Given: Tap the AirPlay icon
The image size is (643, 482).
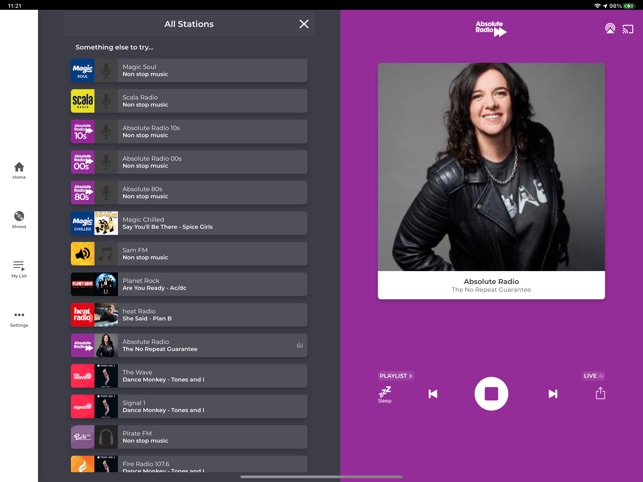Looking at the screenshot, I should (610, 28).
